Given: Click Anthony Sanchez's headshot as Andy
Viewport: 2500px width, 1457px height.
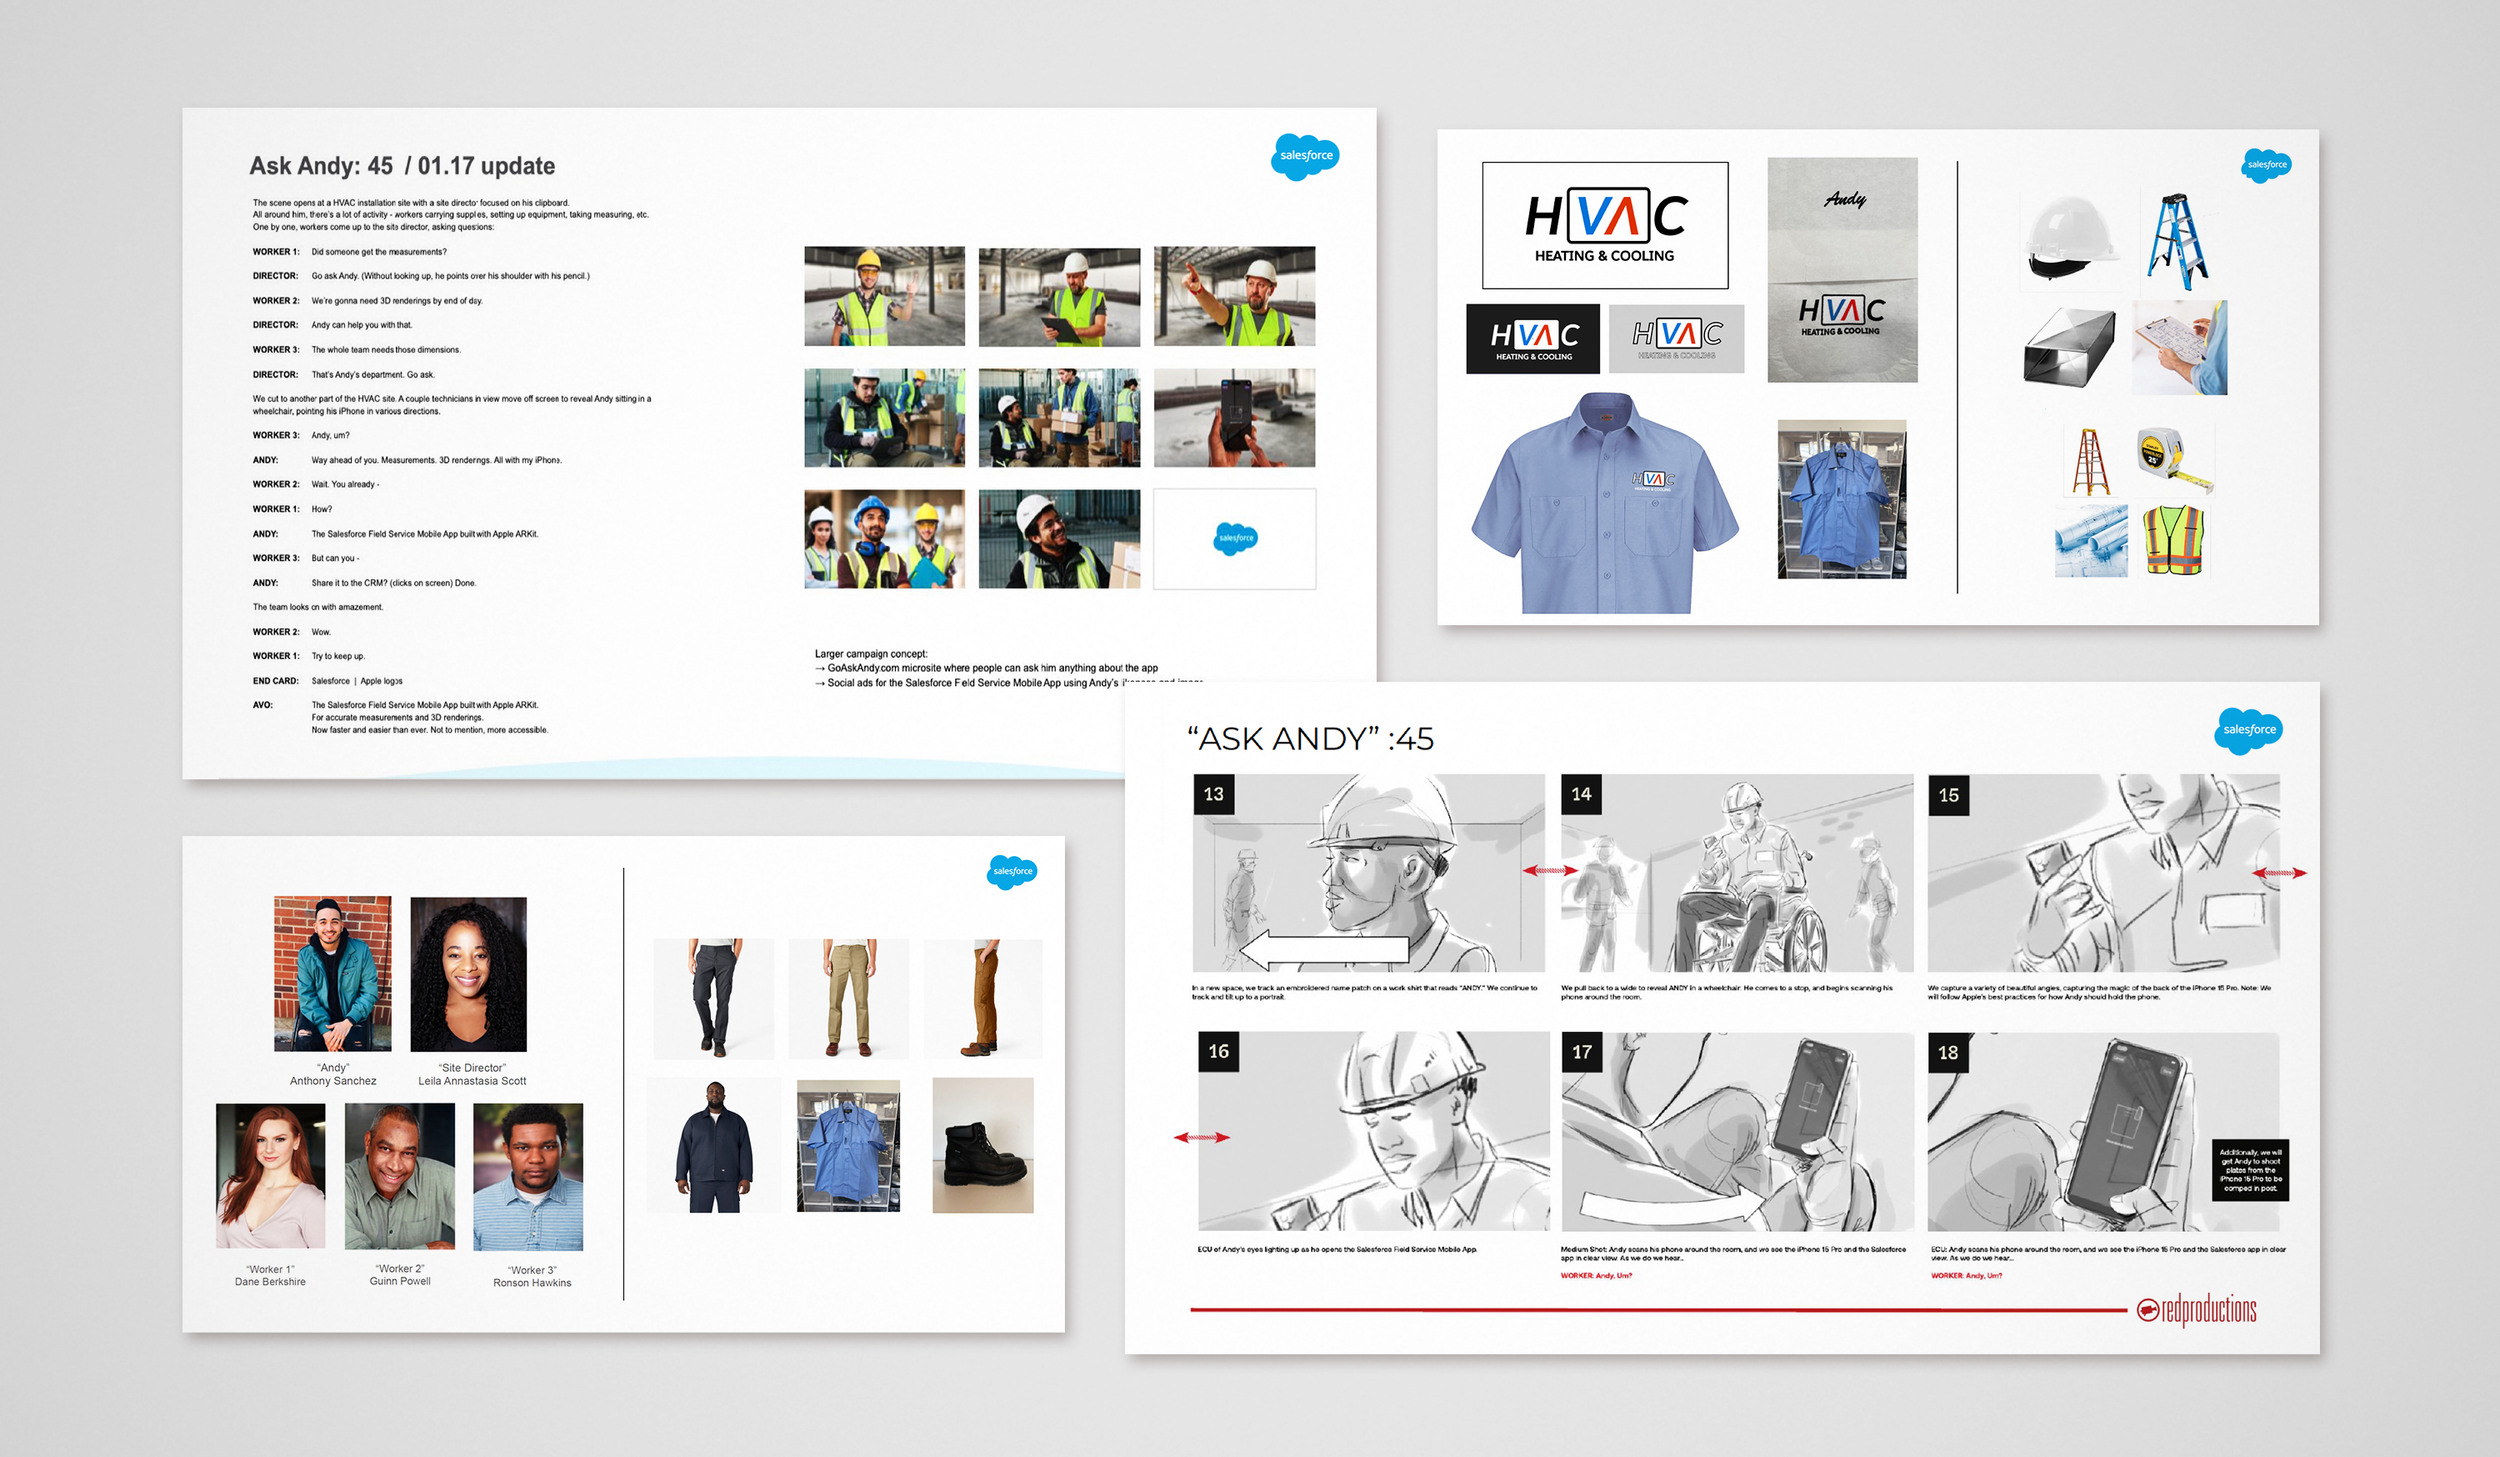Looking at the screenshot, I should [333, 973].
